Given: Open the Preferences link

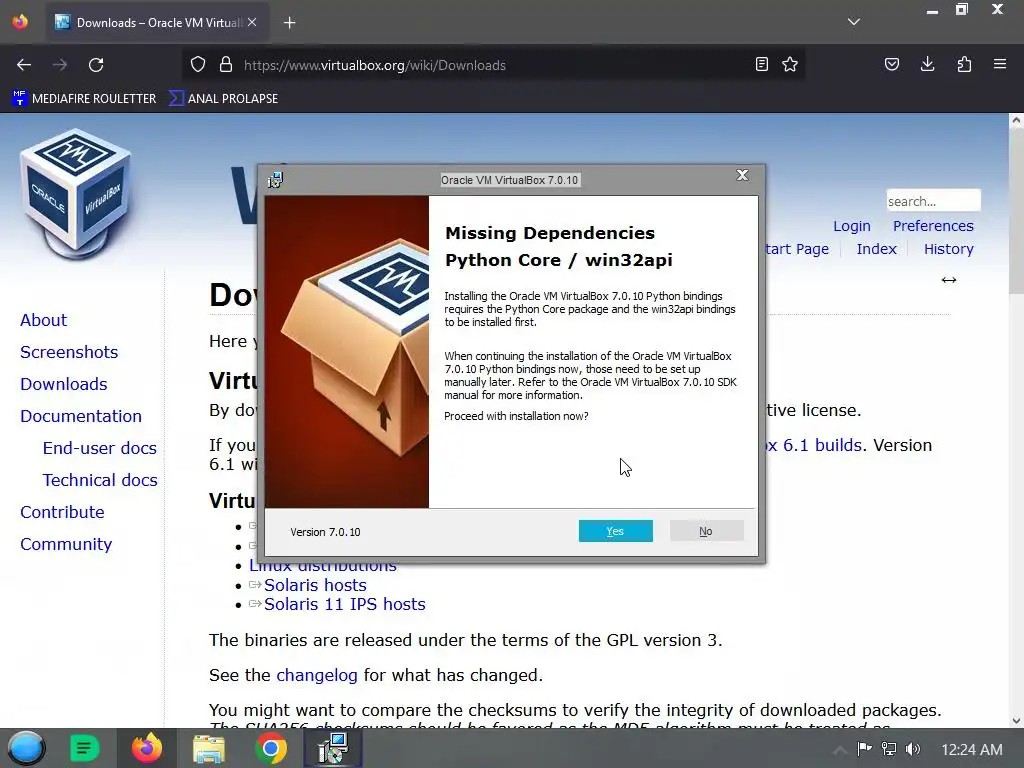Looking at the screenshot, I should 933,226.
